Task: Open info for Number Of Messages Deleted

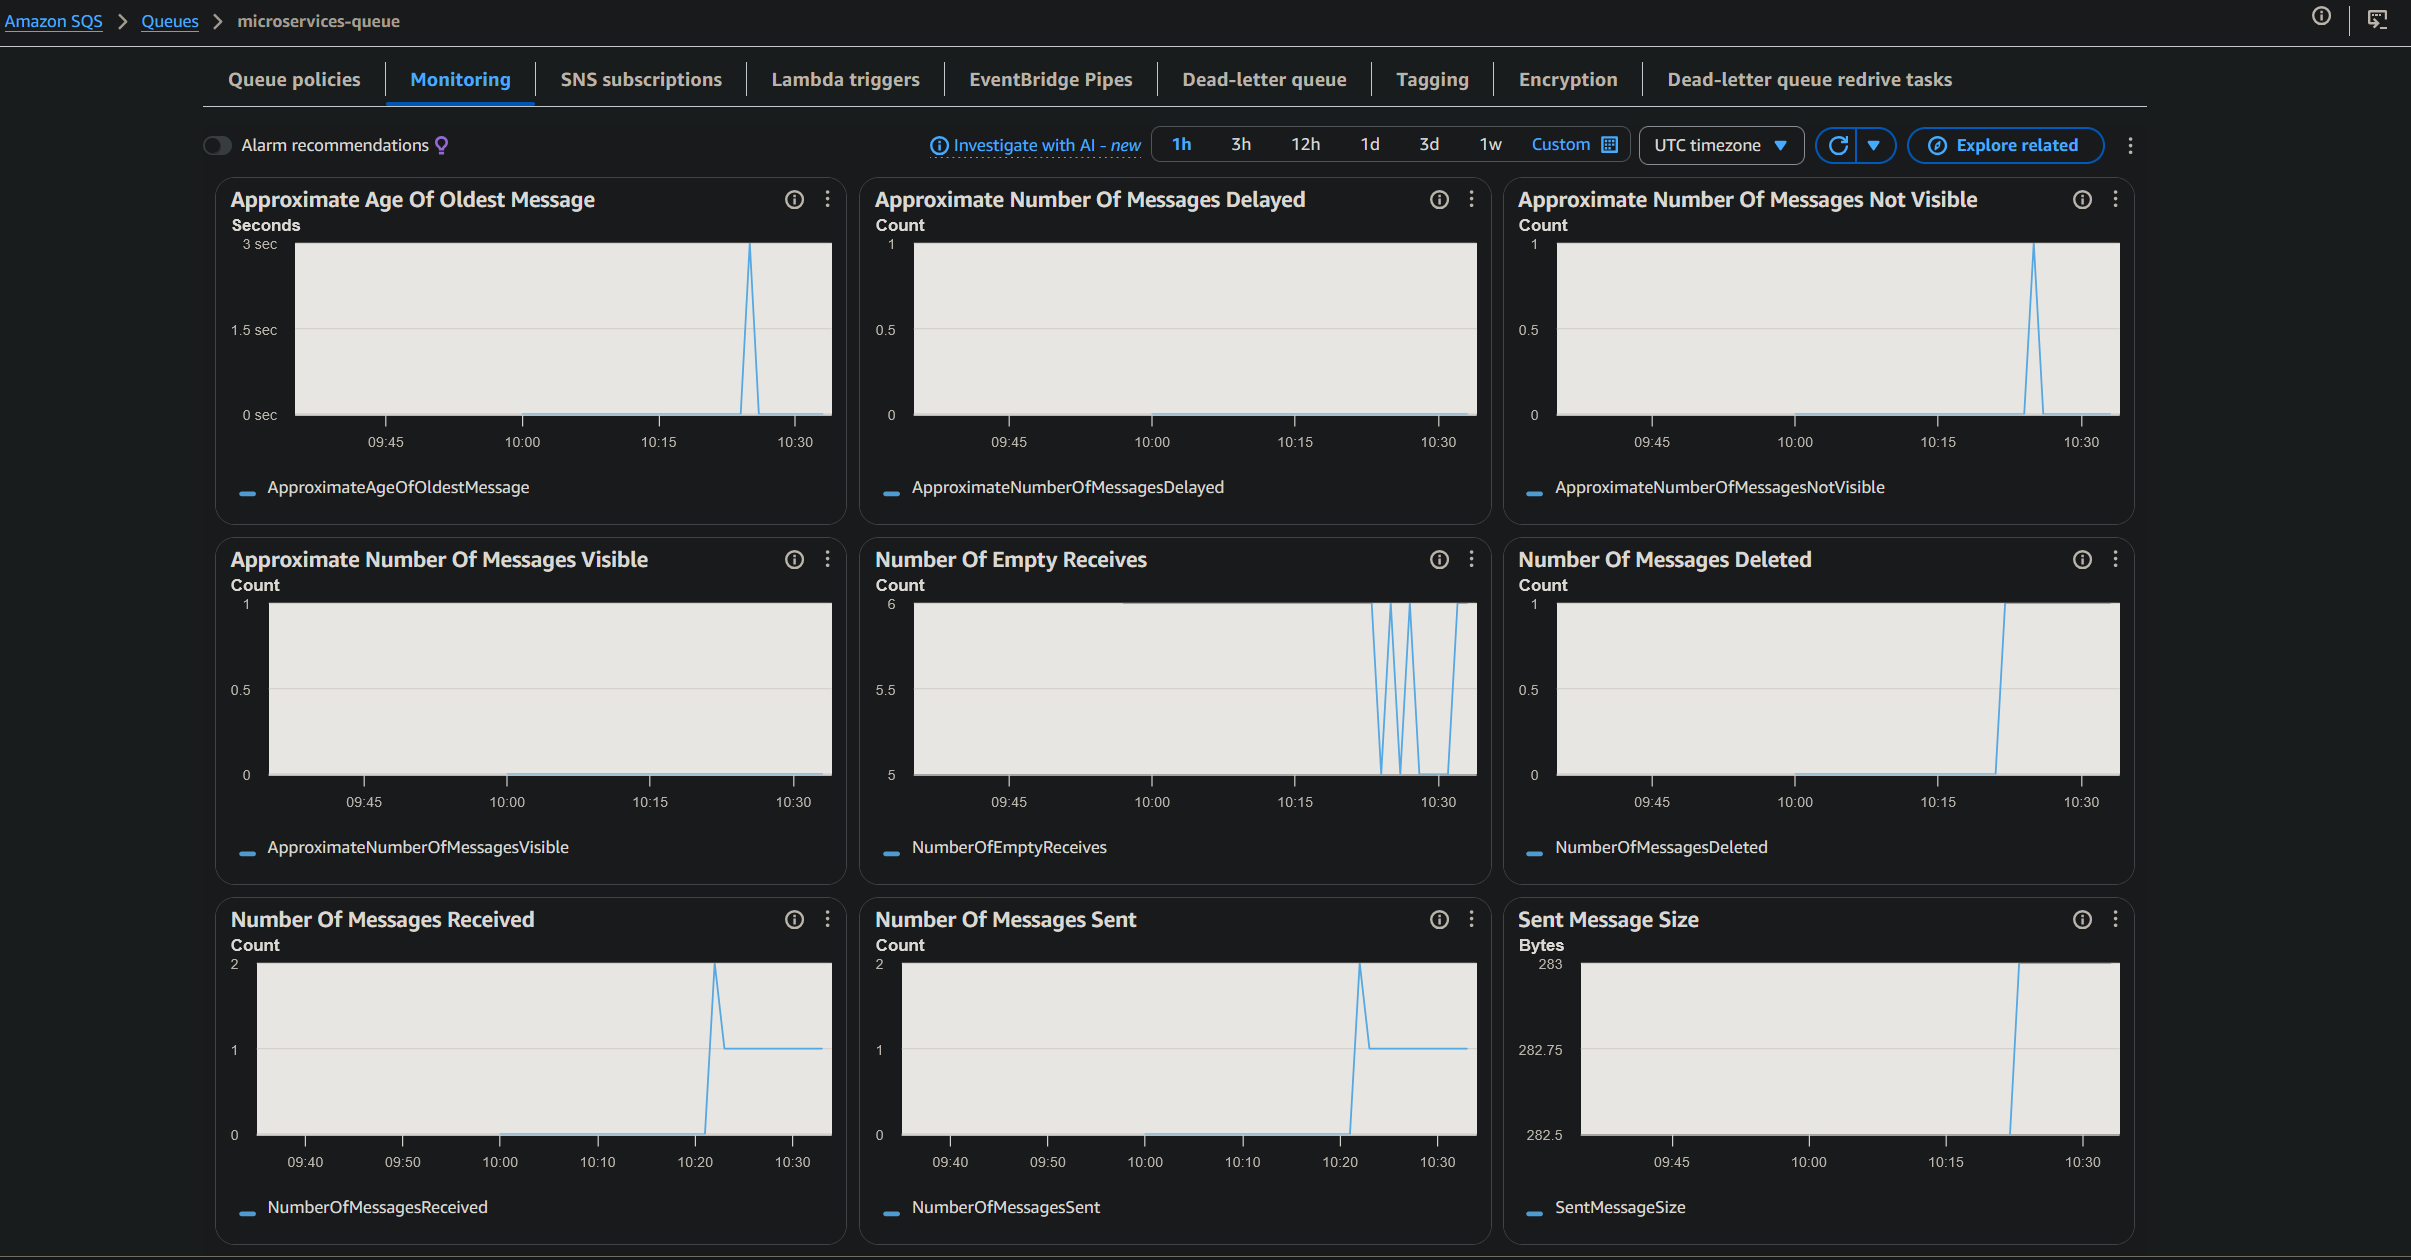Action: pos(2082,560)
